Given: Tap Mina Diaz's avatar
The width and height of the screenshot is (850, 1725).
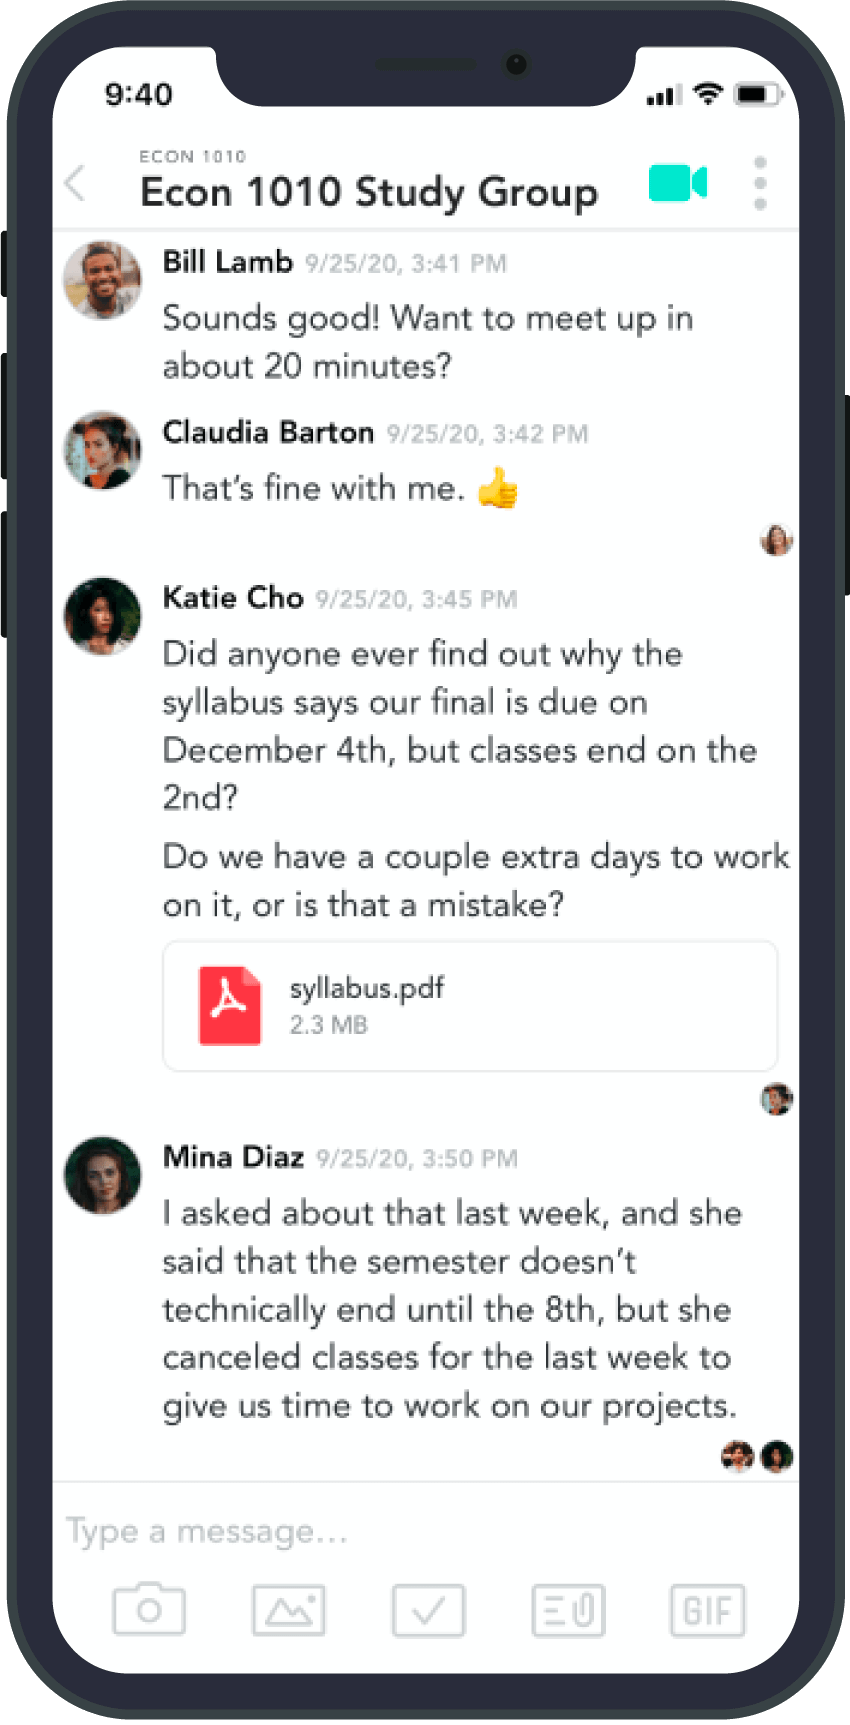Looking at the screenshot, I should coord(102,1175).
